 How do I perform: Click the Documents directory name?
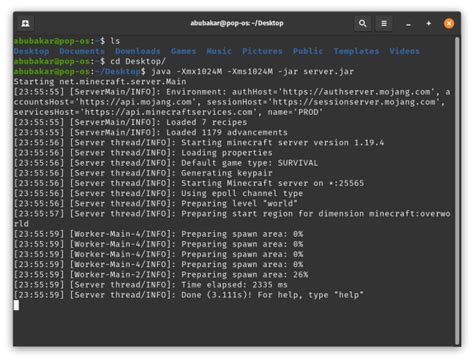[82, 51]
